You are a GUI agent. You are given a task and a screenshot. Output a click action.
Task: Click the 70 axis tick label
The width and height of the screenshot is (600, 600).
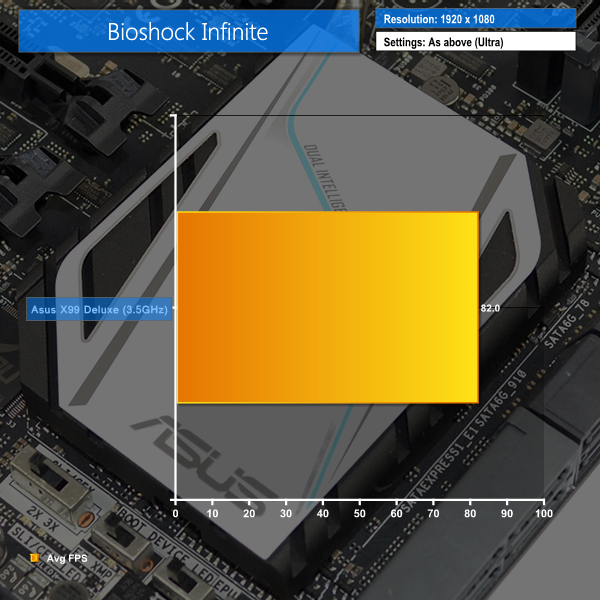click(433, 514)
